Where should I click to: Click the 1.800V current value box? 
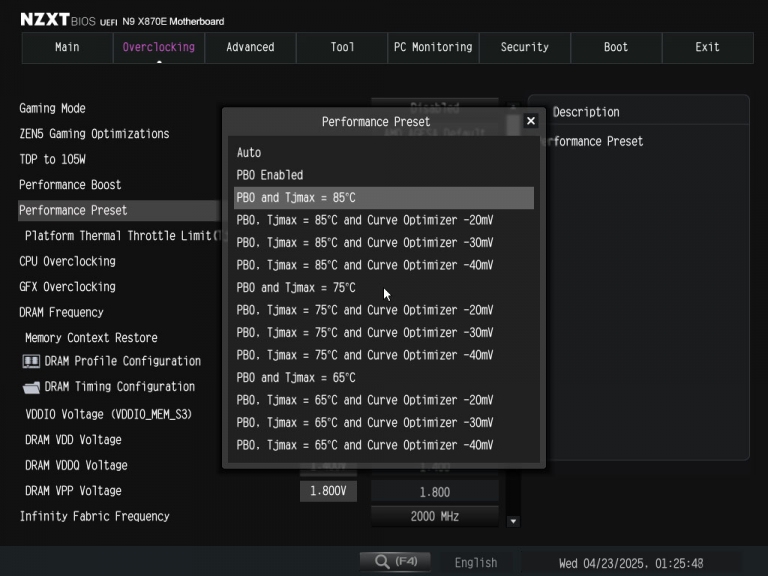click(x=328, y=491)
